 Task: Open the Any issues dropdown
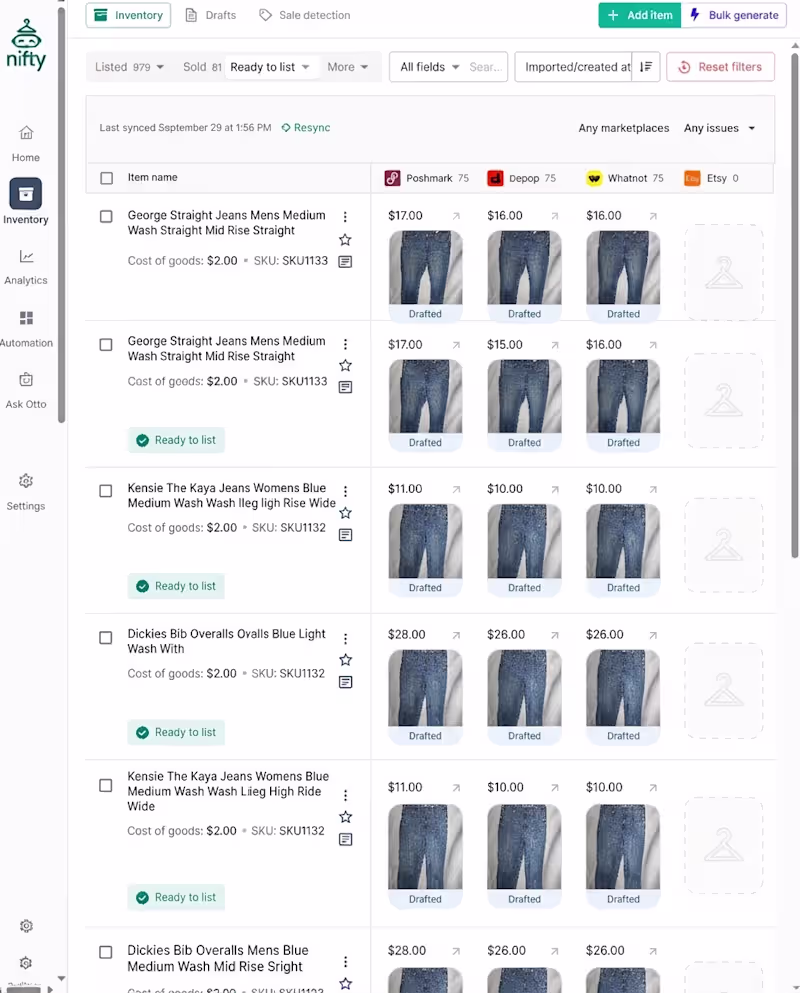pos(720,128)
